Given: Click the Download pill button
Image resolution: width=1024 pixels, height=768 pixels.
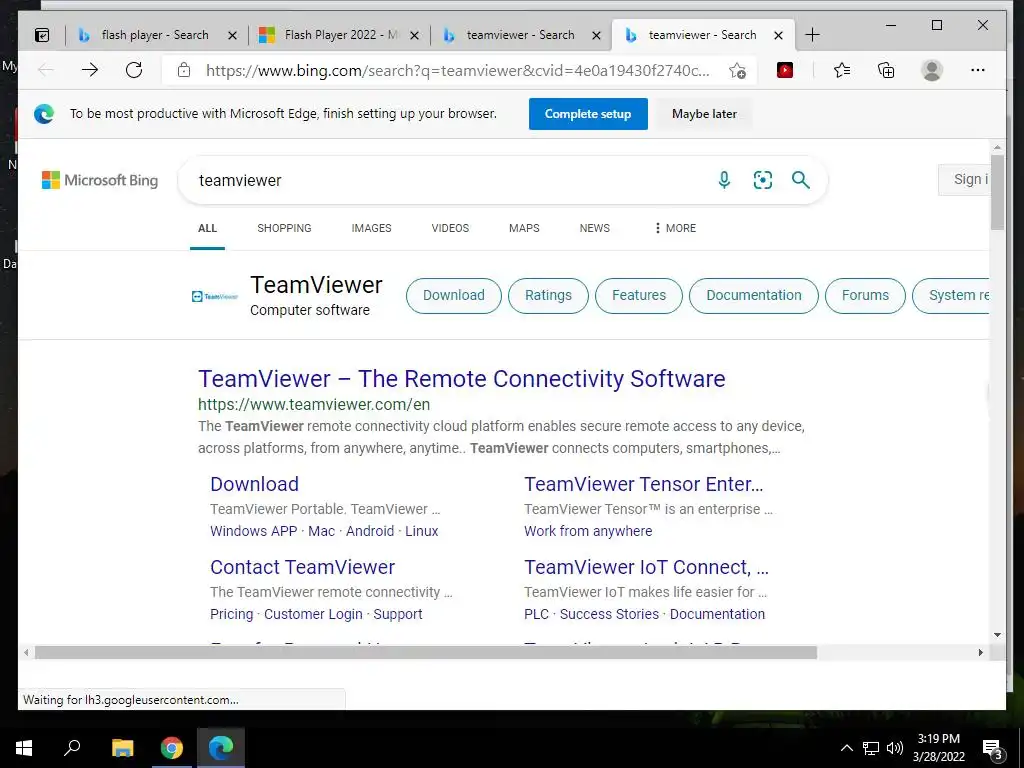Looking at the screenshot, I should [x=454, y=295].
